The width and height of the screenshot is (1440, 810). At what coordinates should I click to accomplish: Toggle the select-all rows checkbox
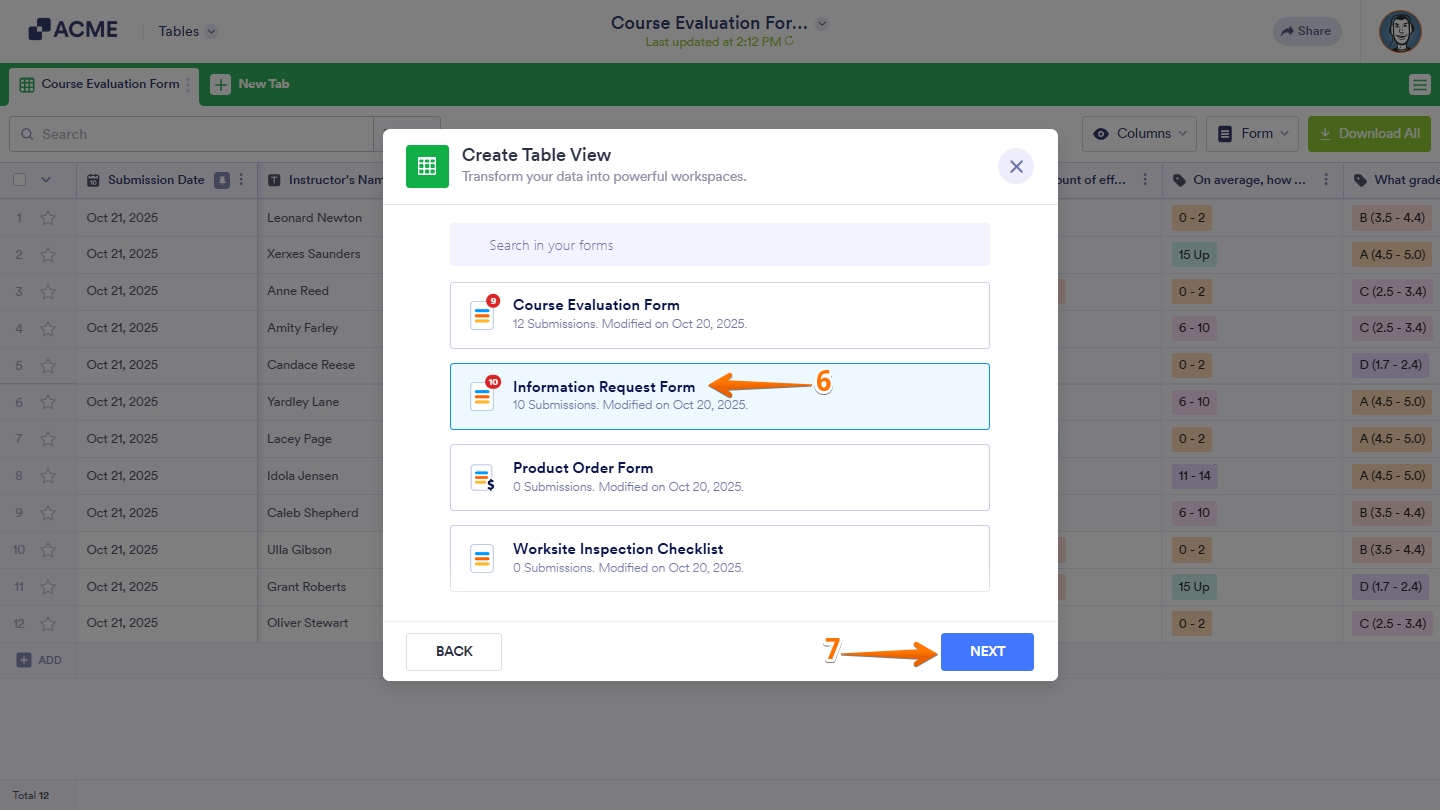pos(19,180)
